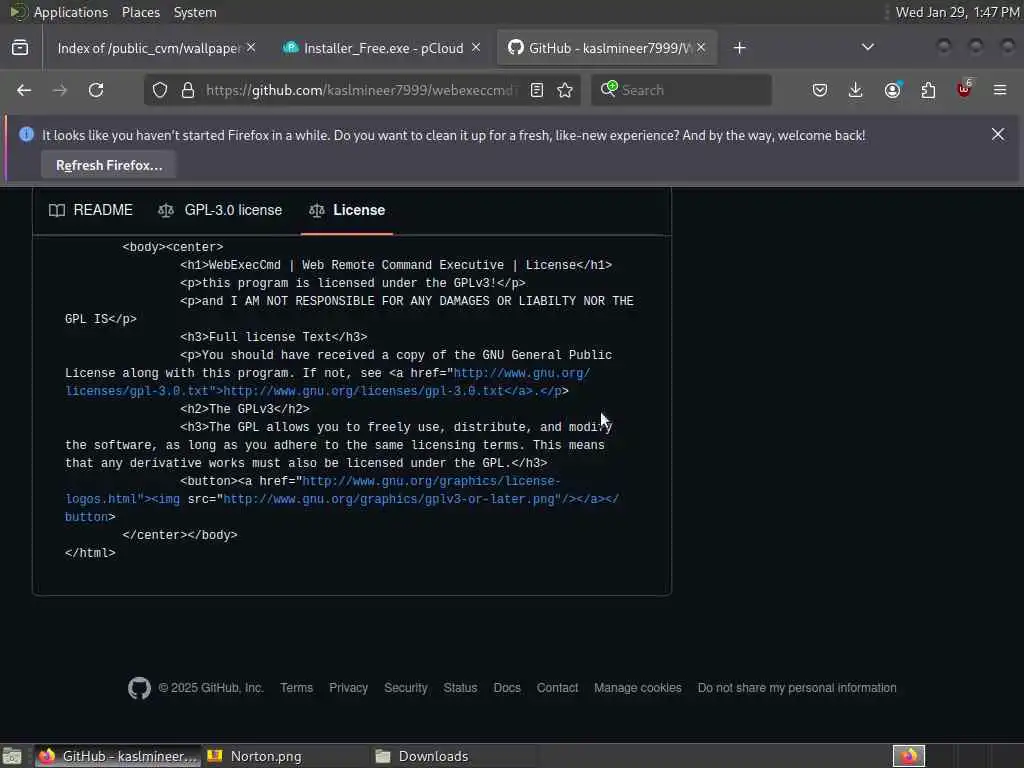
Task: Select the License tab
Action: coord(347,210)
